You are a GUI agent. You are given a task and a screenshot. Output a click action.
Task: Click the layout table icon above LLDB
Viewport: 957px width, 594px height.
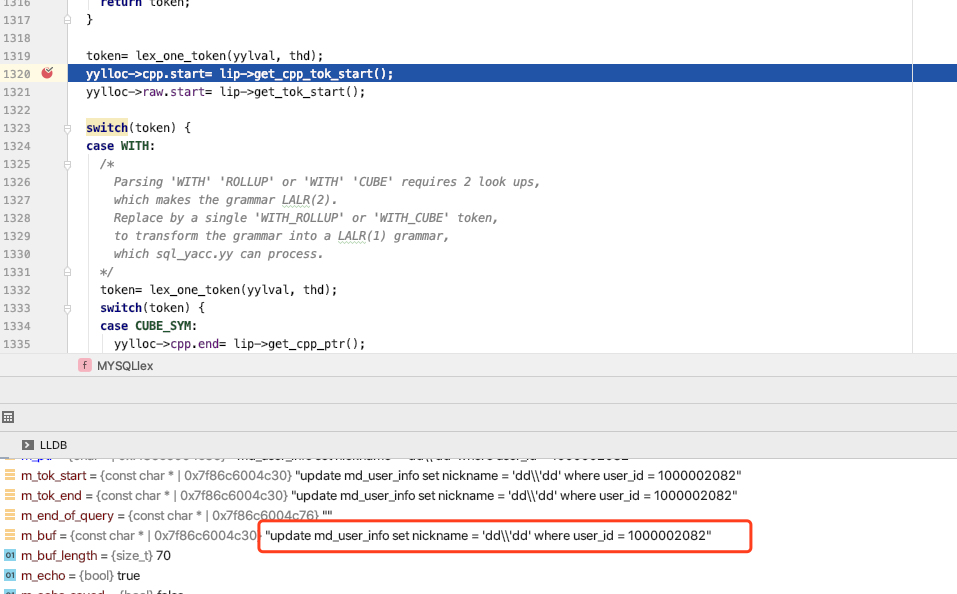8,418
